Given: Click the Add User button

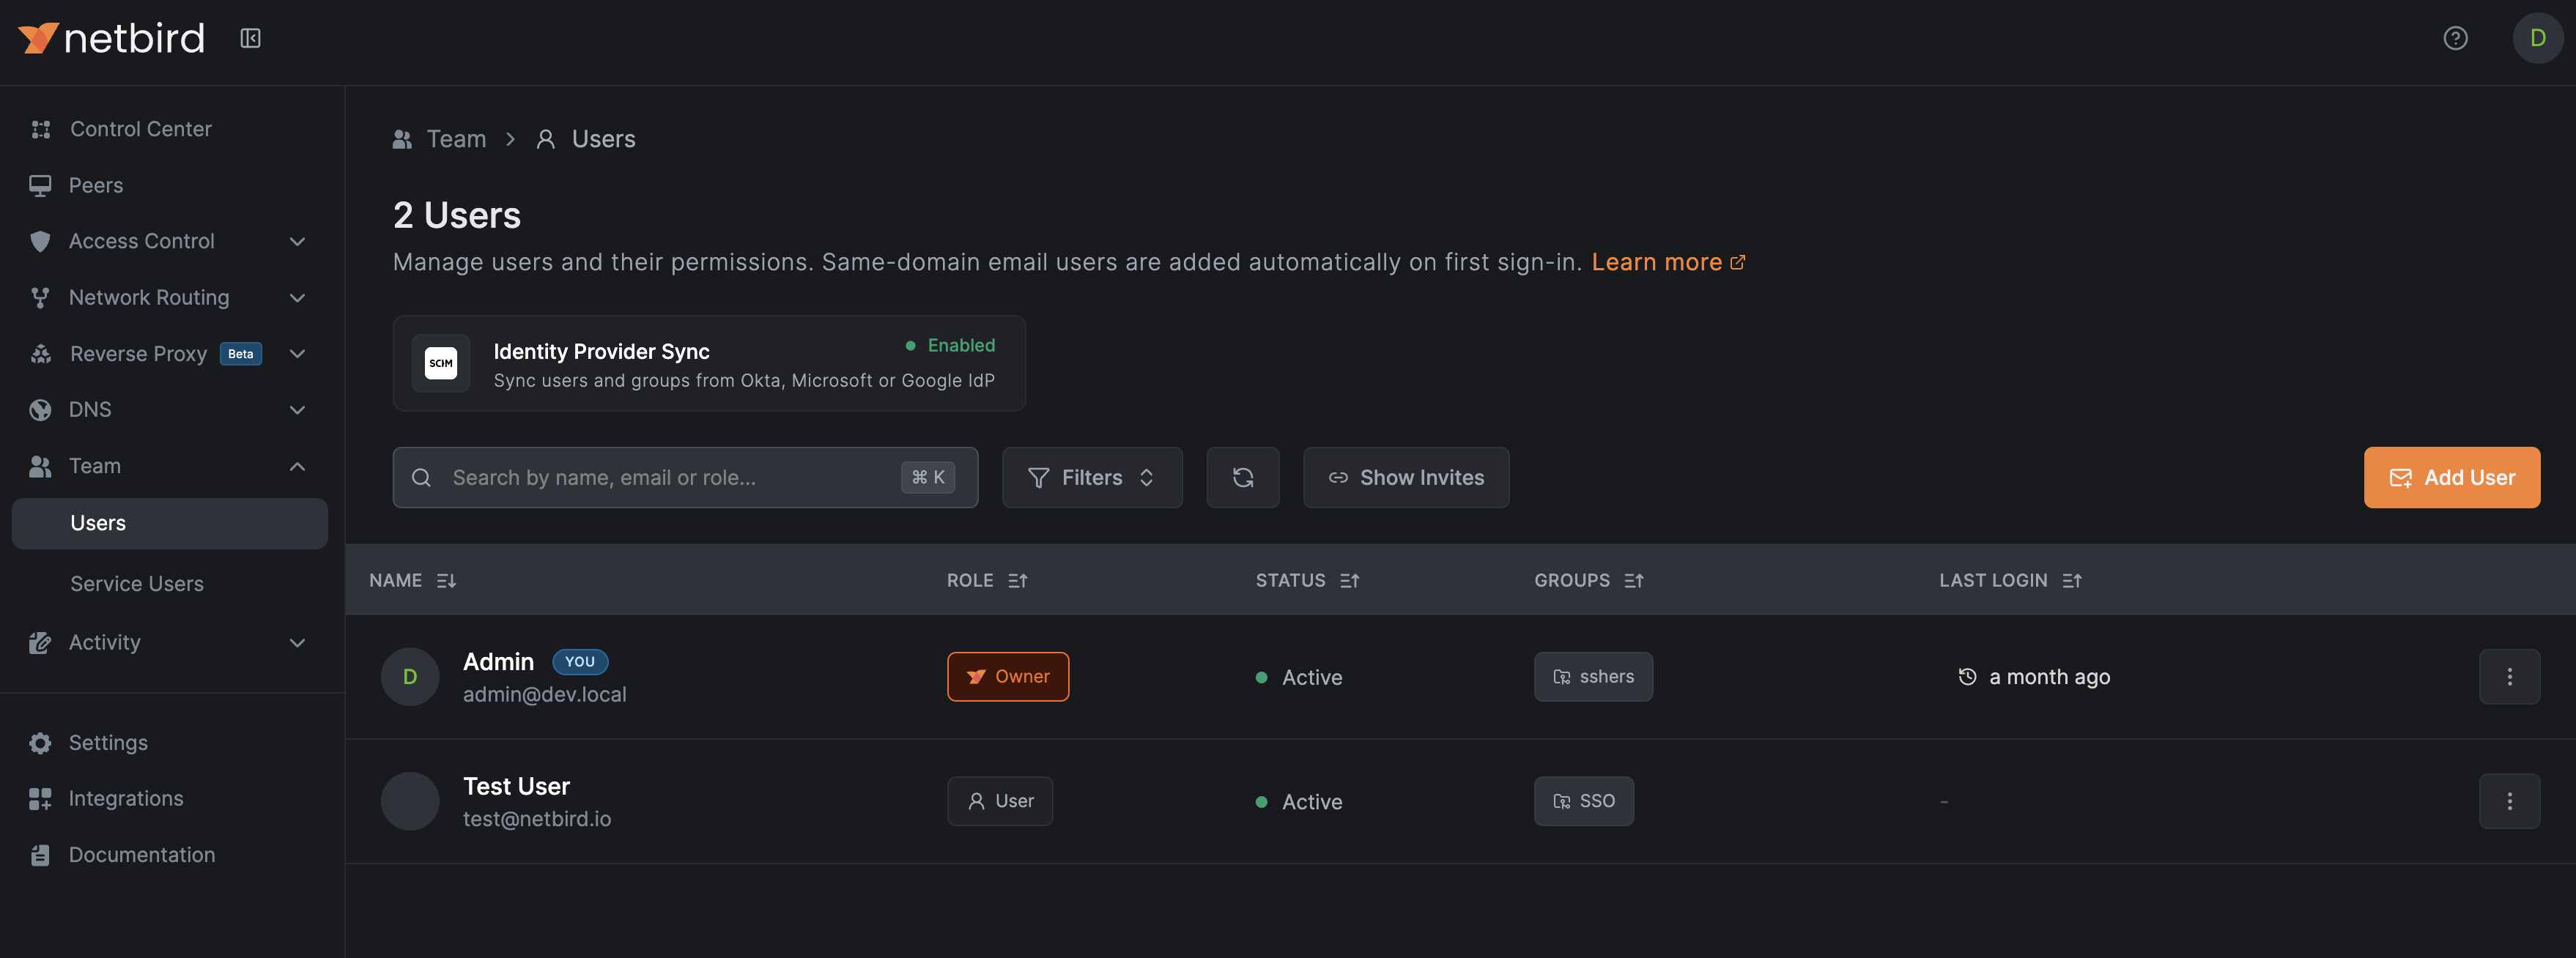Looking at the screenshot, I should tap(2451, 478).
